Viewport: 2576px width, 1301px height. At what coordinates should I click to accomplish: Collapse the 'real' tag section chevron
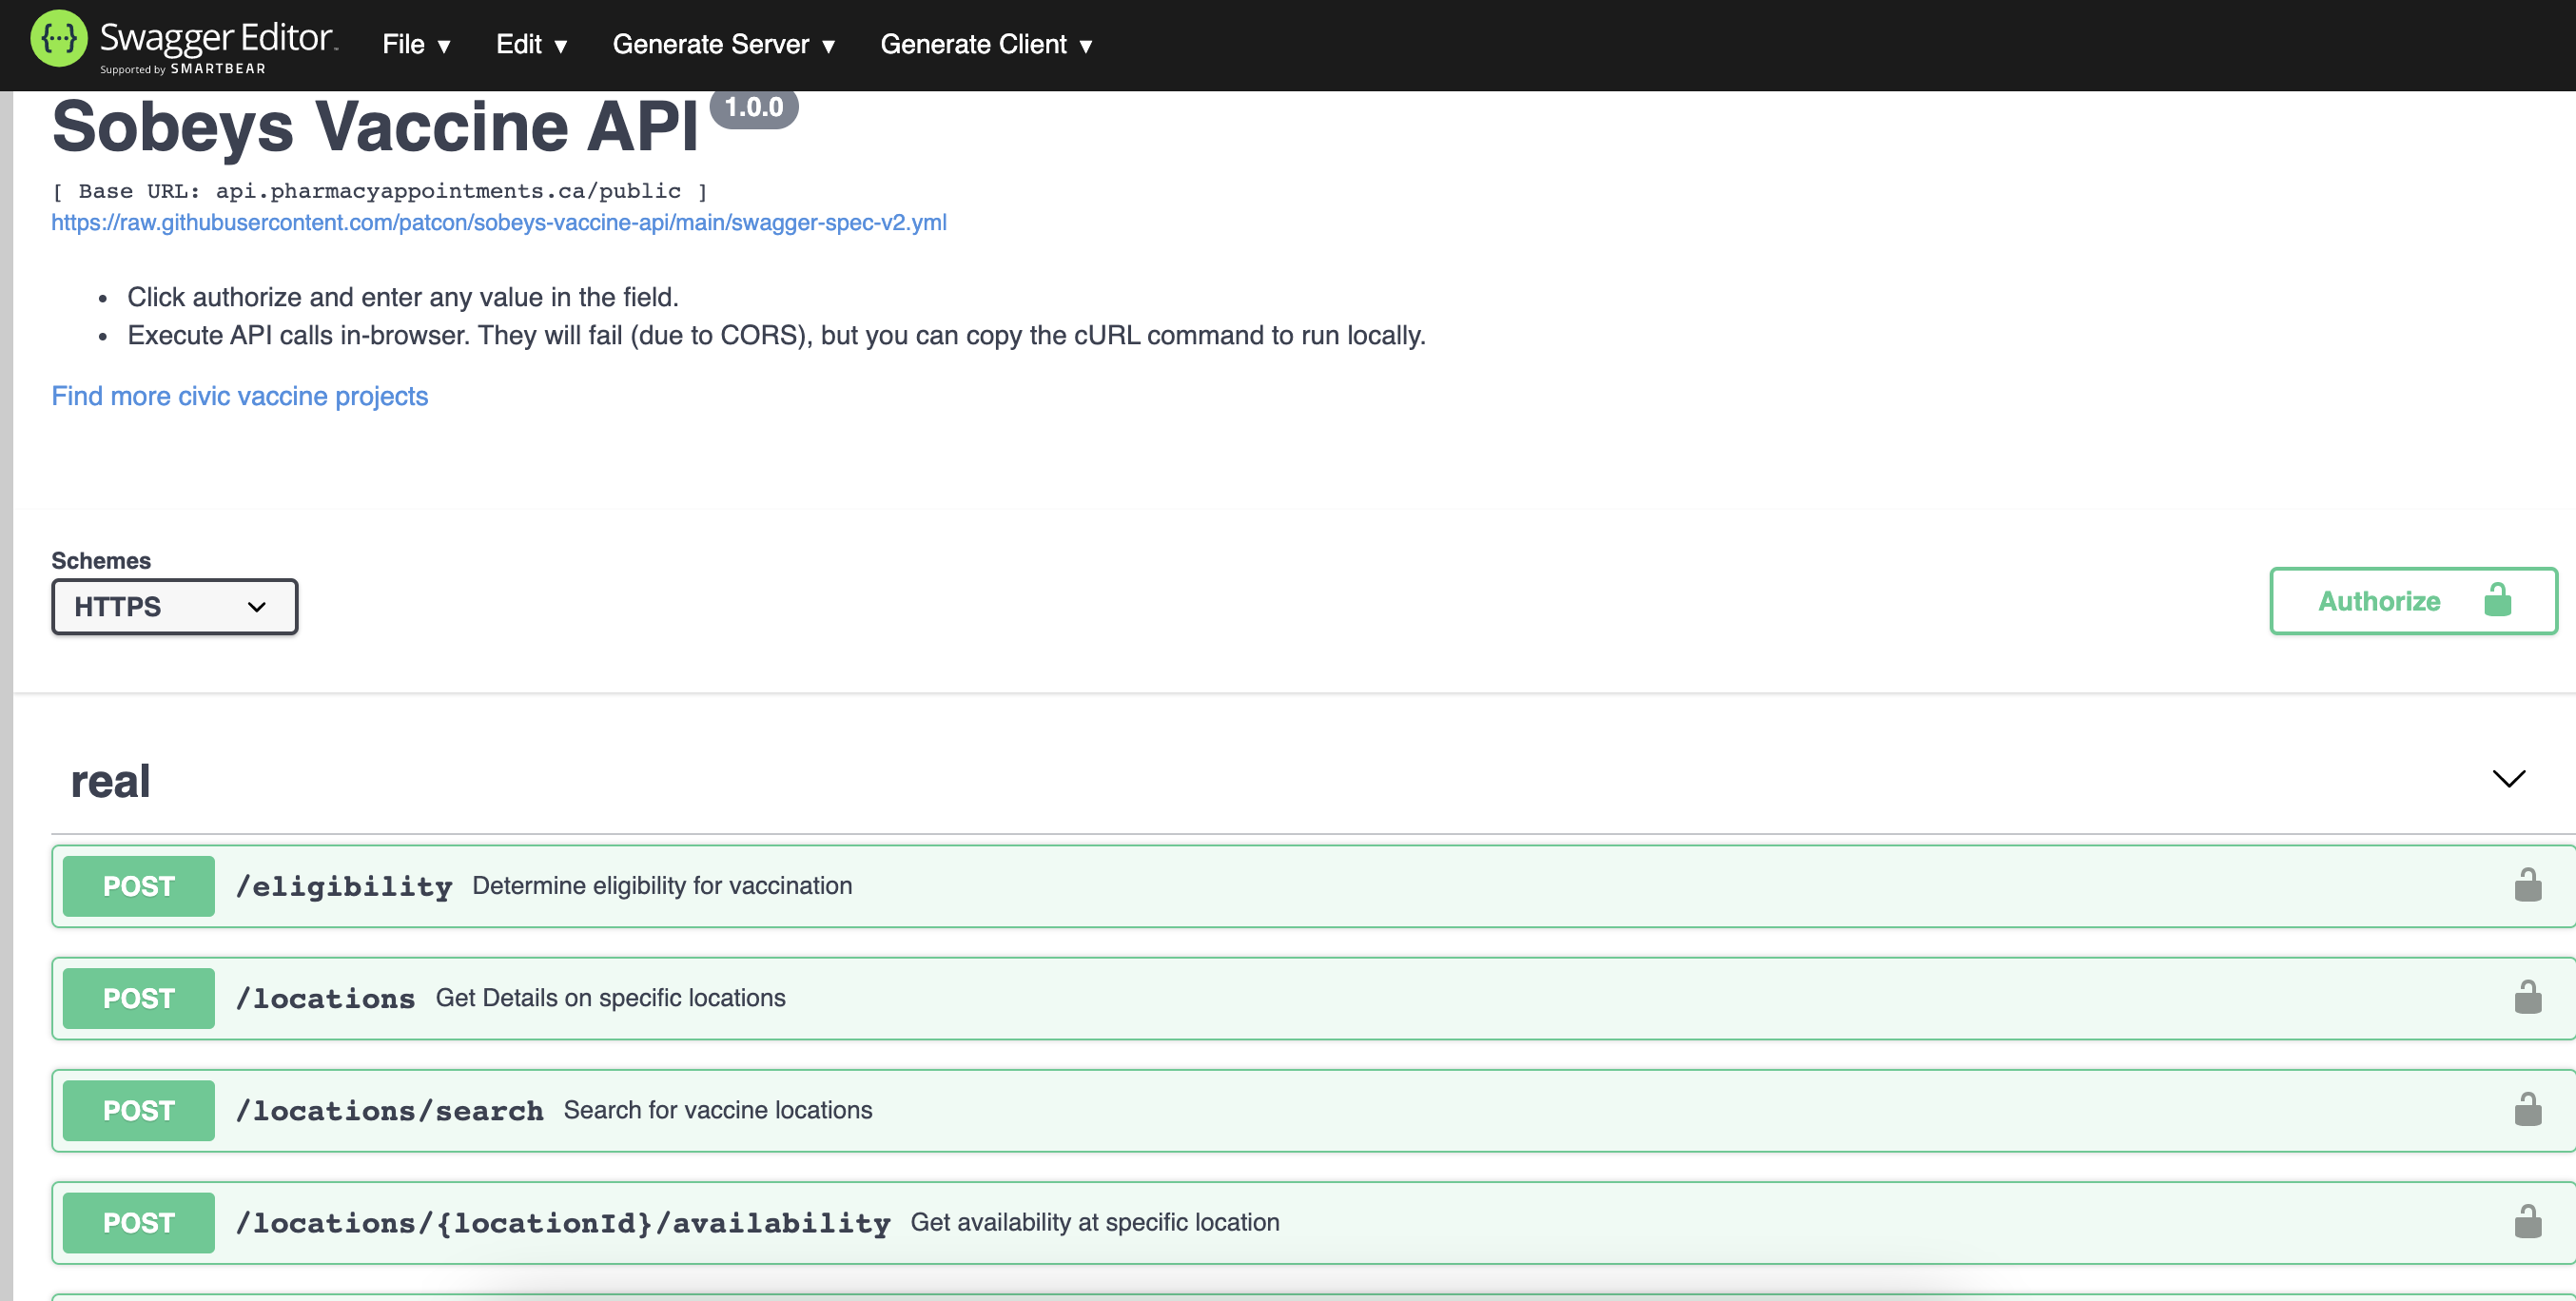(2509, 778)
